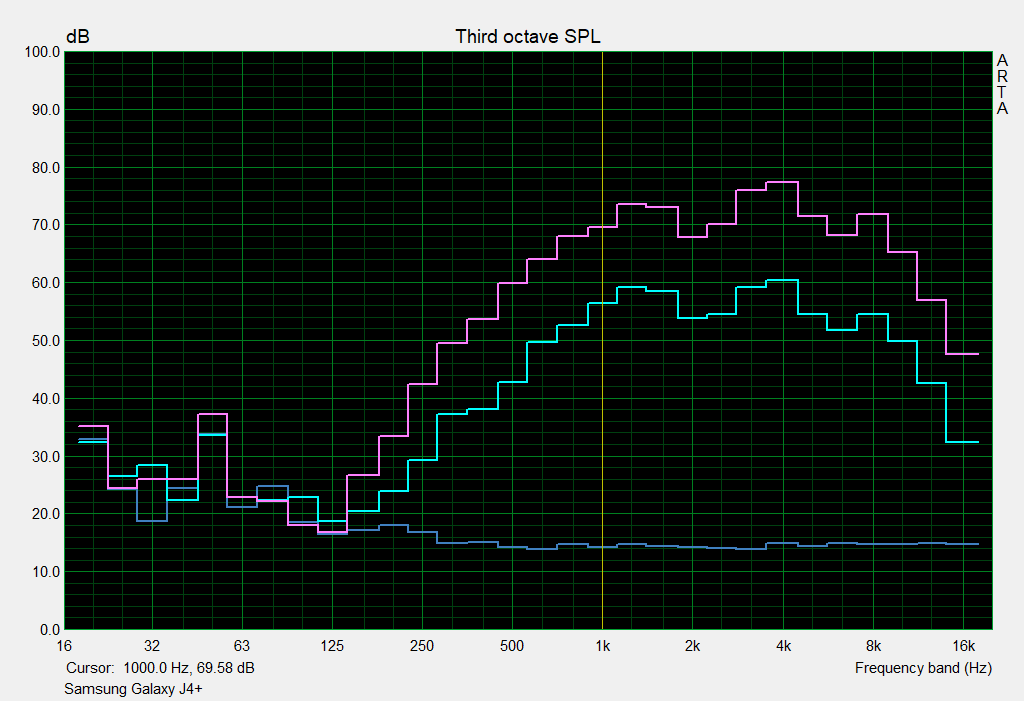
Task: Click the blue noise floor curve at 2k
Action: tap(692, 547)
